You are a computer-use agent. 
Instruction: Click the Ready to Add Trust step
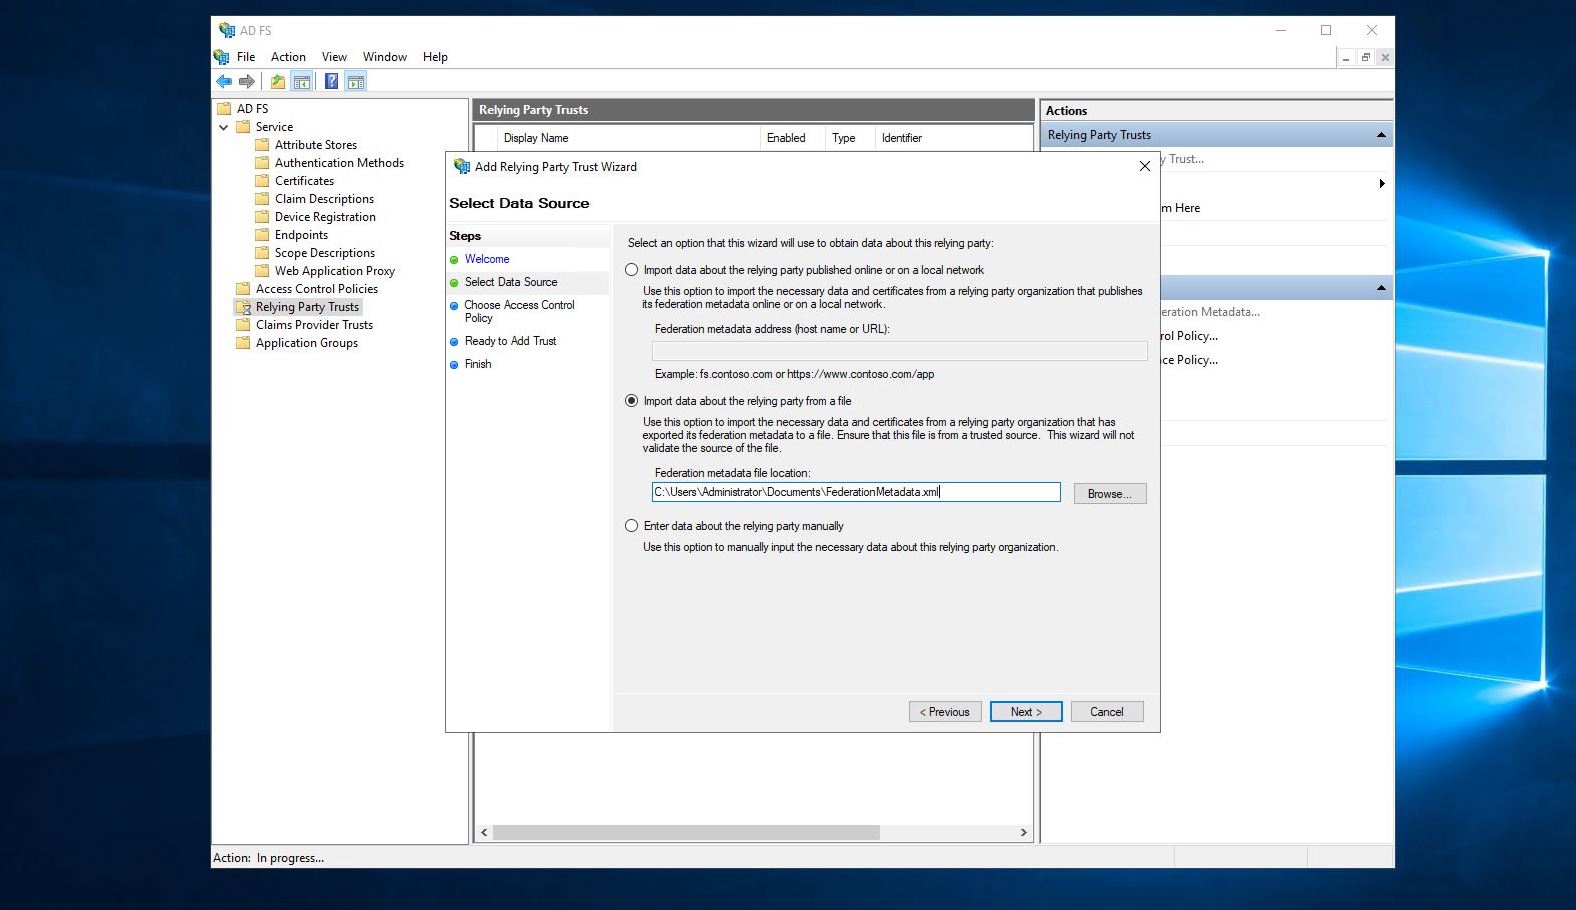[510, 341]
